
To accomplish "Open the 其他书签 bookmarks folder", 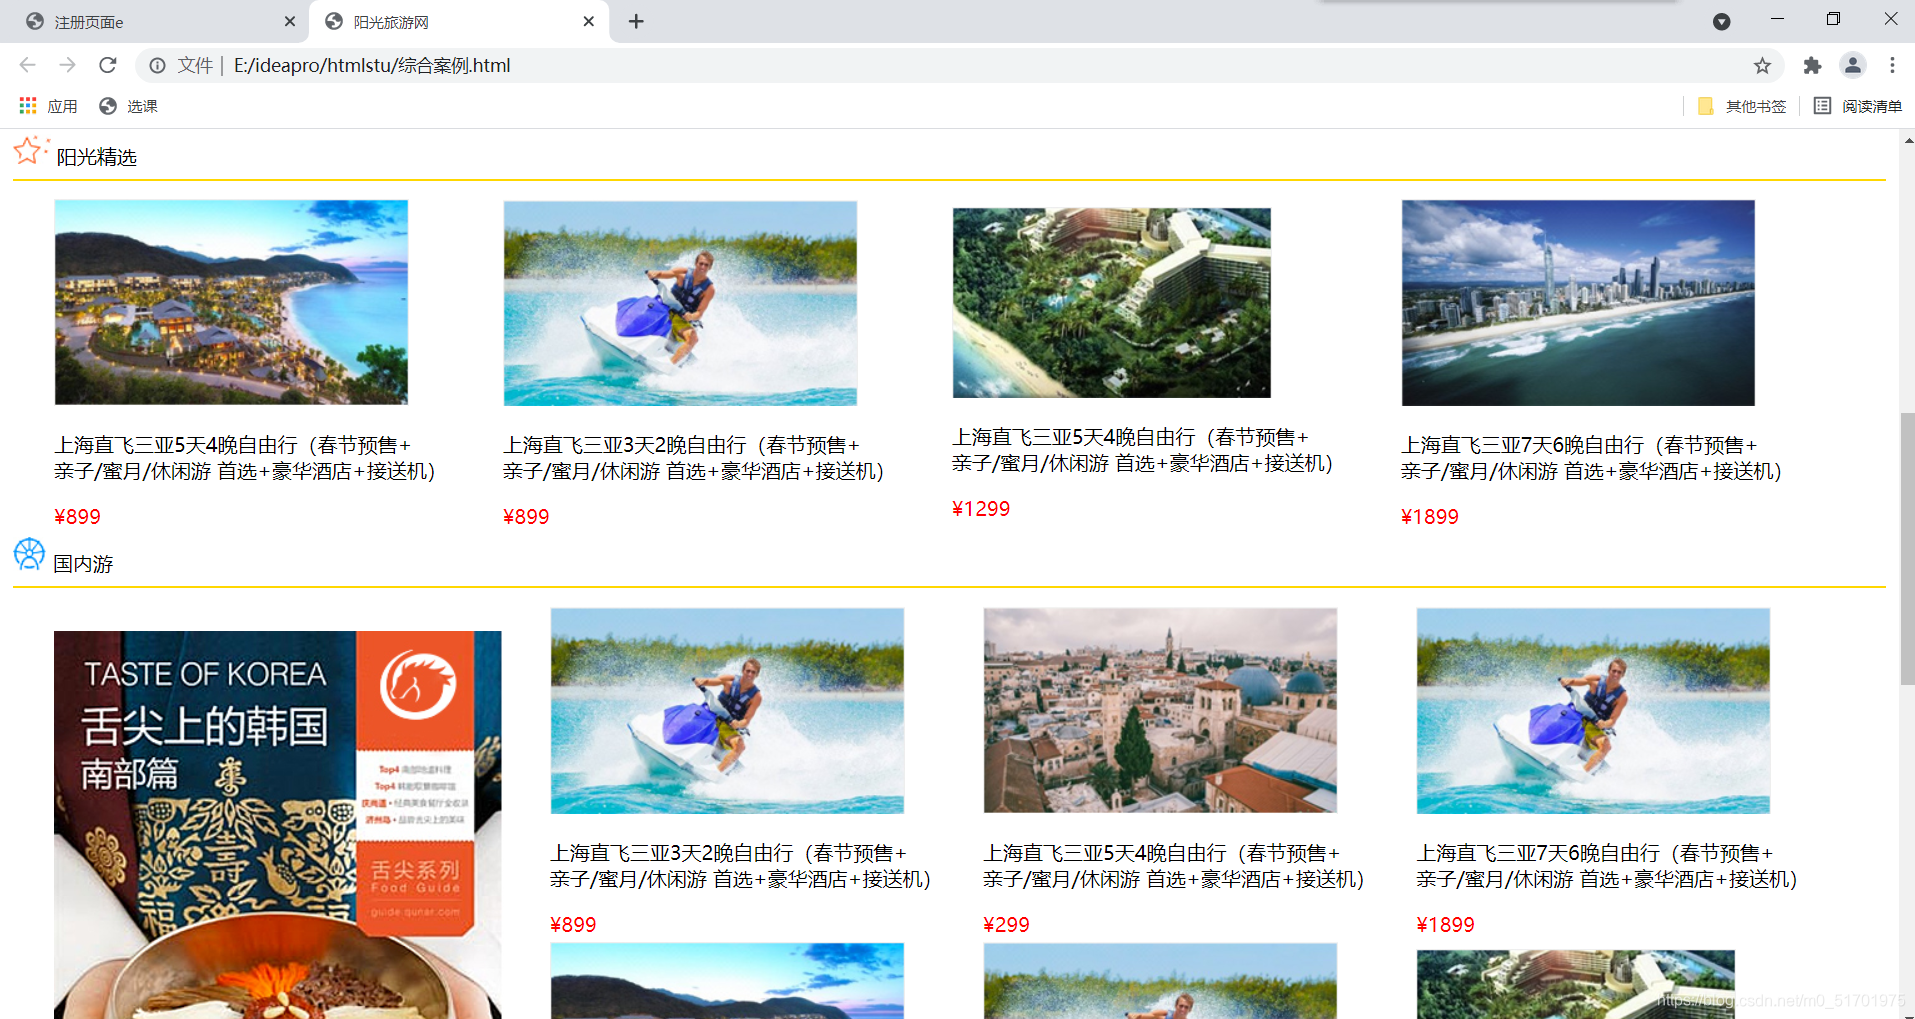I will coord(1742,106).
